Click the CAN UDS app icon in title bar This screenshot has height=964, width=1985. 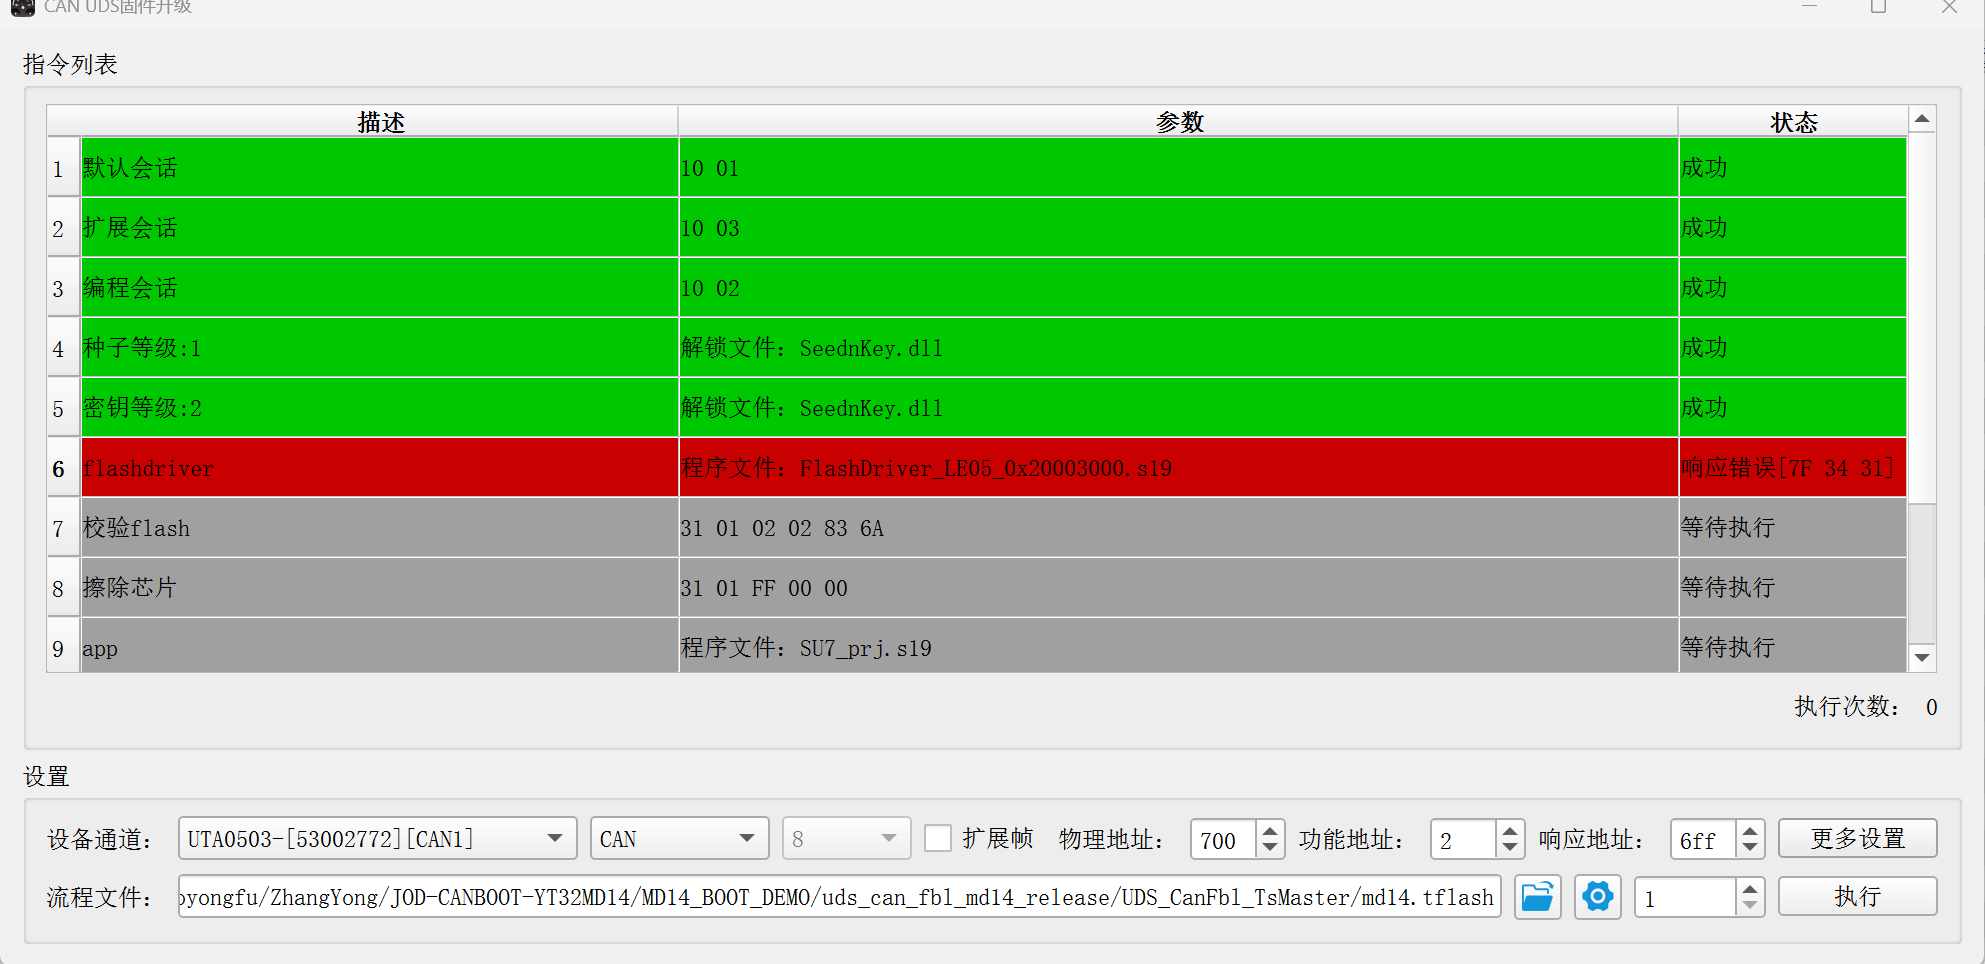coord(22,8)
